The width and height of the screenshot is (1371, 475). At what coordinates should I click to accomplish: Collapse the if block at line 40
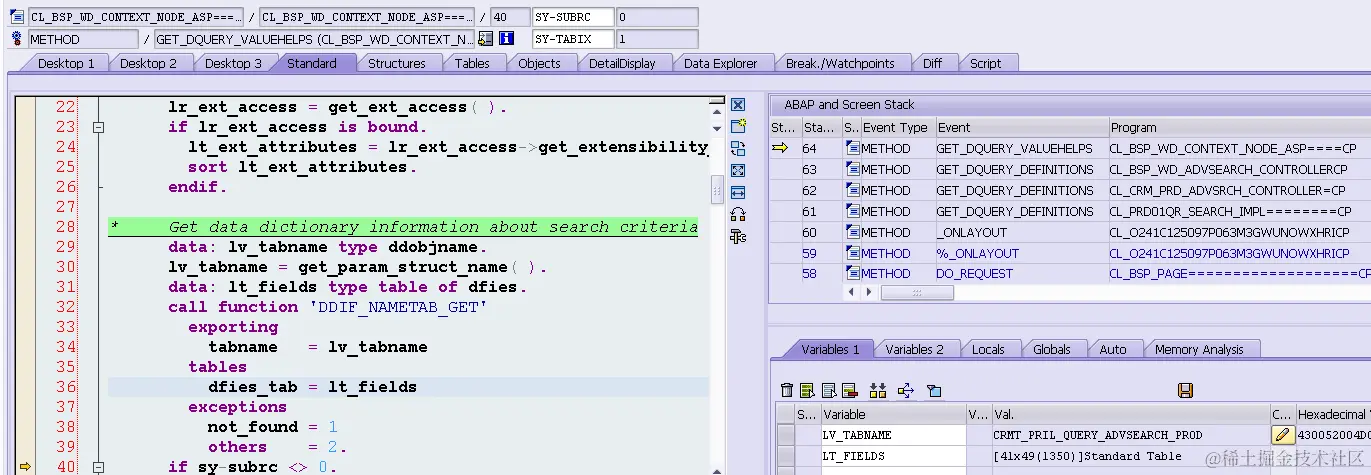tap(98, 467)
